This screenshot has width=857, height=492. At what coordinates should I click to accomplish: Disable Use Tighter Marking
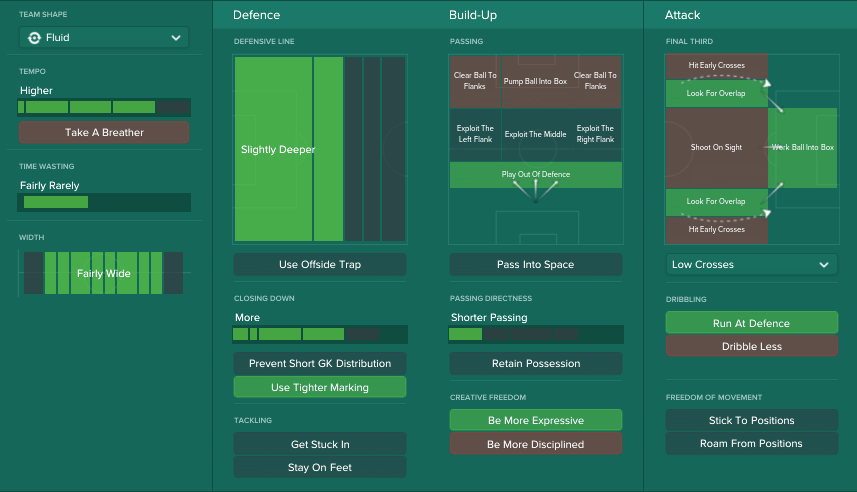[x=320, y=387]
